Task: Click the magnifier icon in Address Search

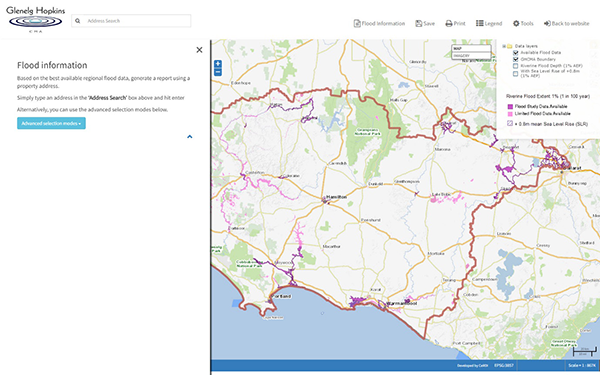Action: pyautogui.click(x=78, y=21)
